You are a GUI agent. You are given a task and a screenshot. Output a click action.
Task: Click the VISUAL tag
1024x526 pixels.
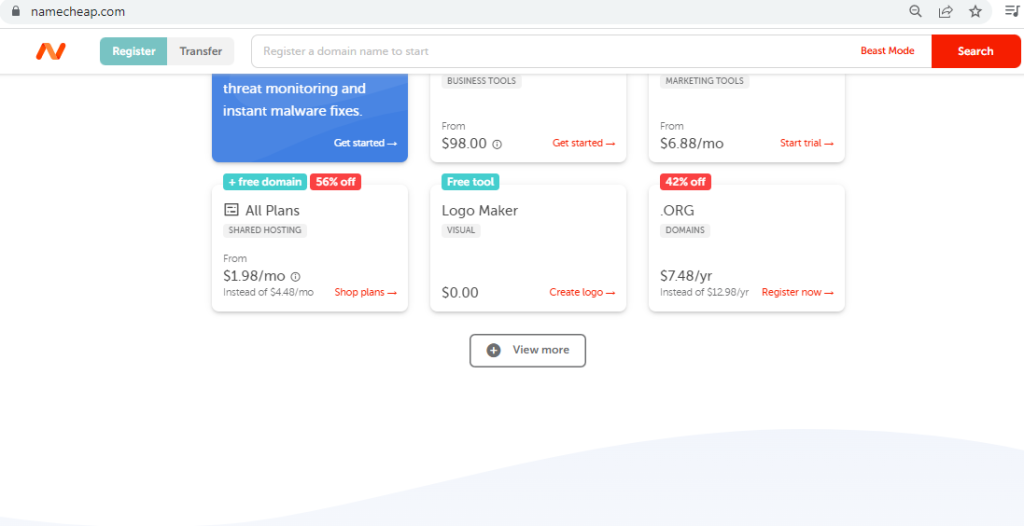point(461,230)
